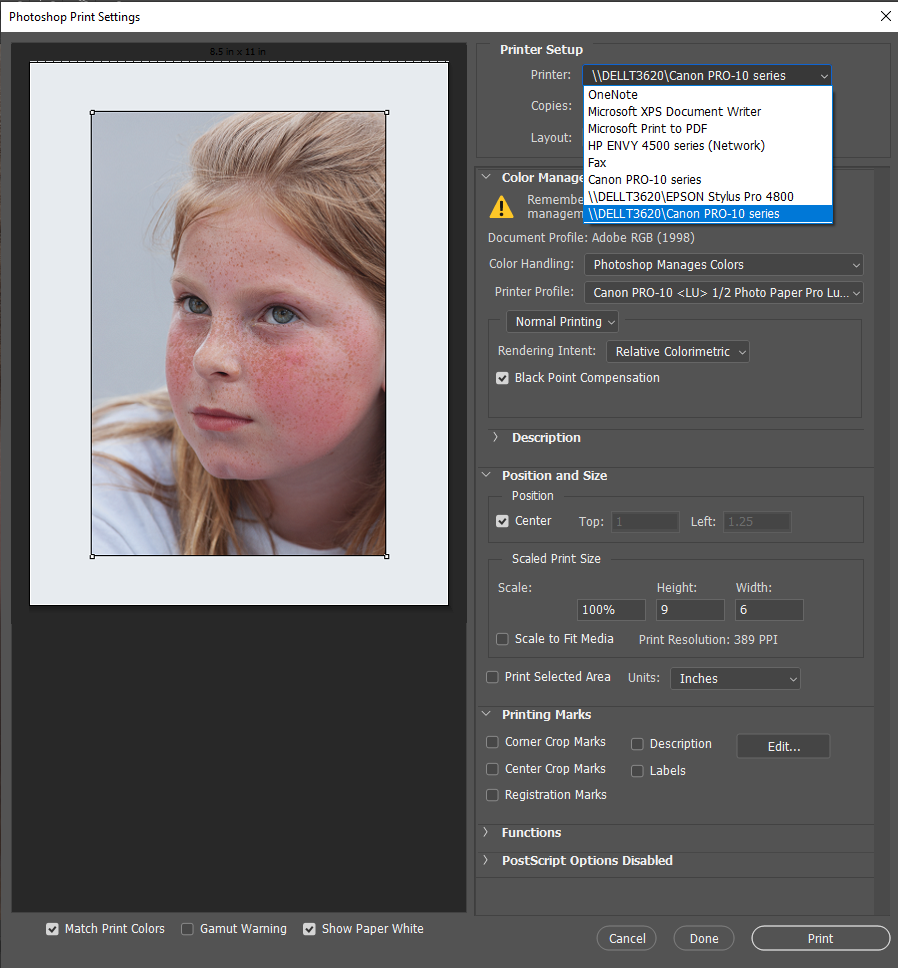Click the Scale percentage input field
Viewport: 898px width, 968px height.
611,609
